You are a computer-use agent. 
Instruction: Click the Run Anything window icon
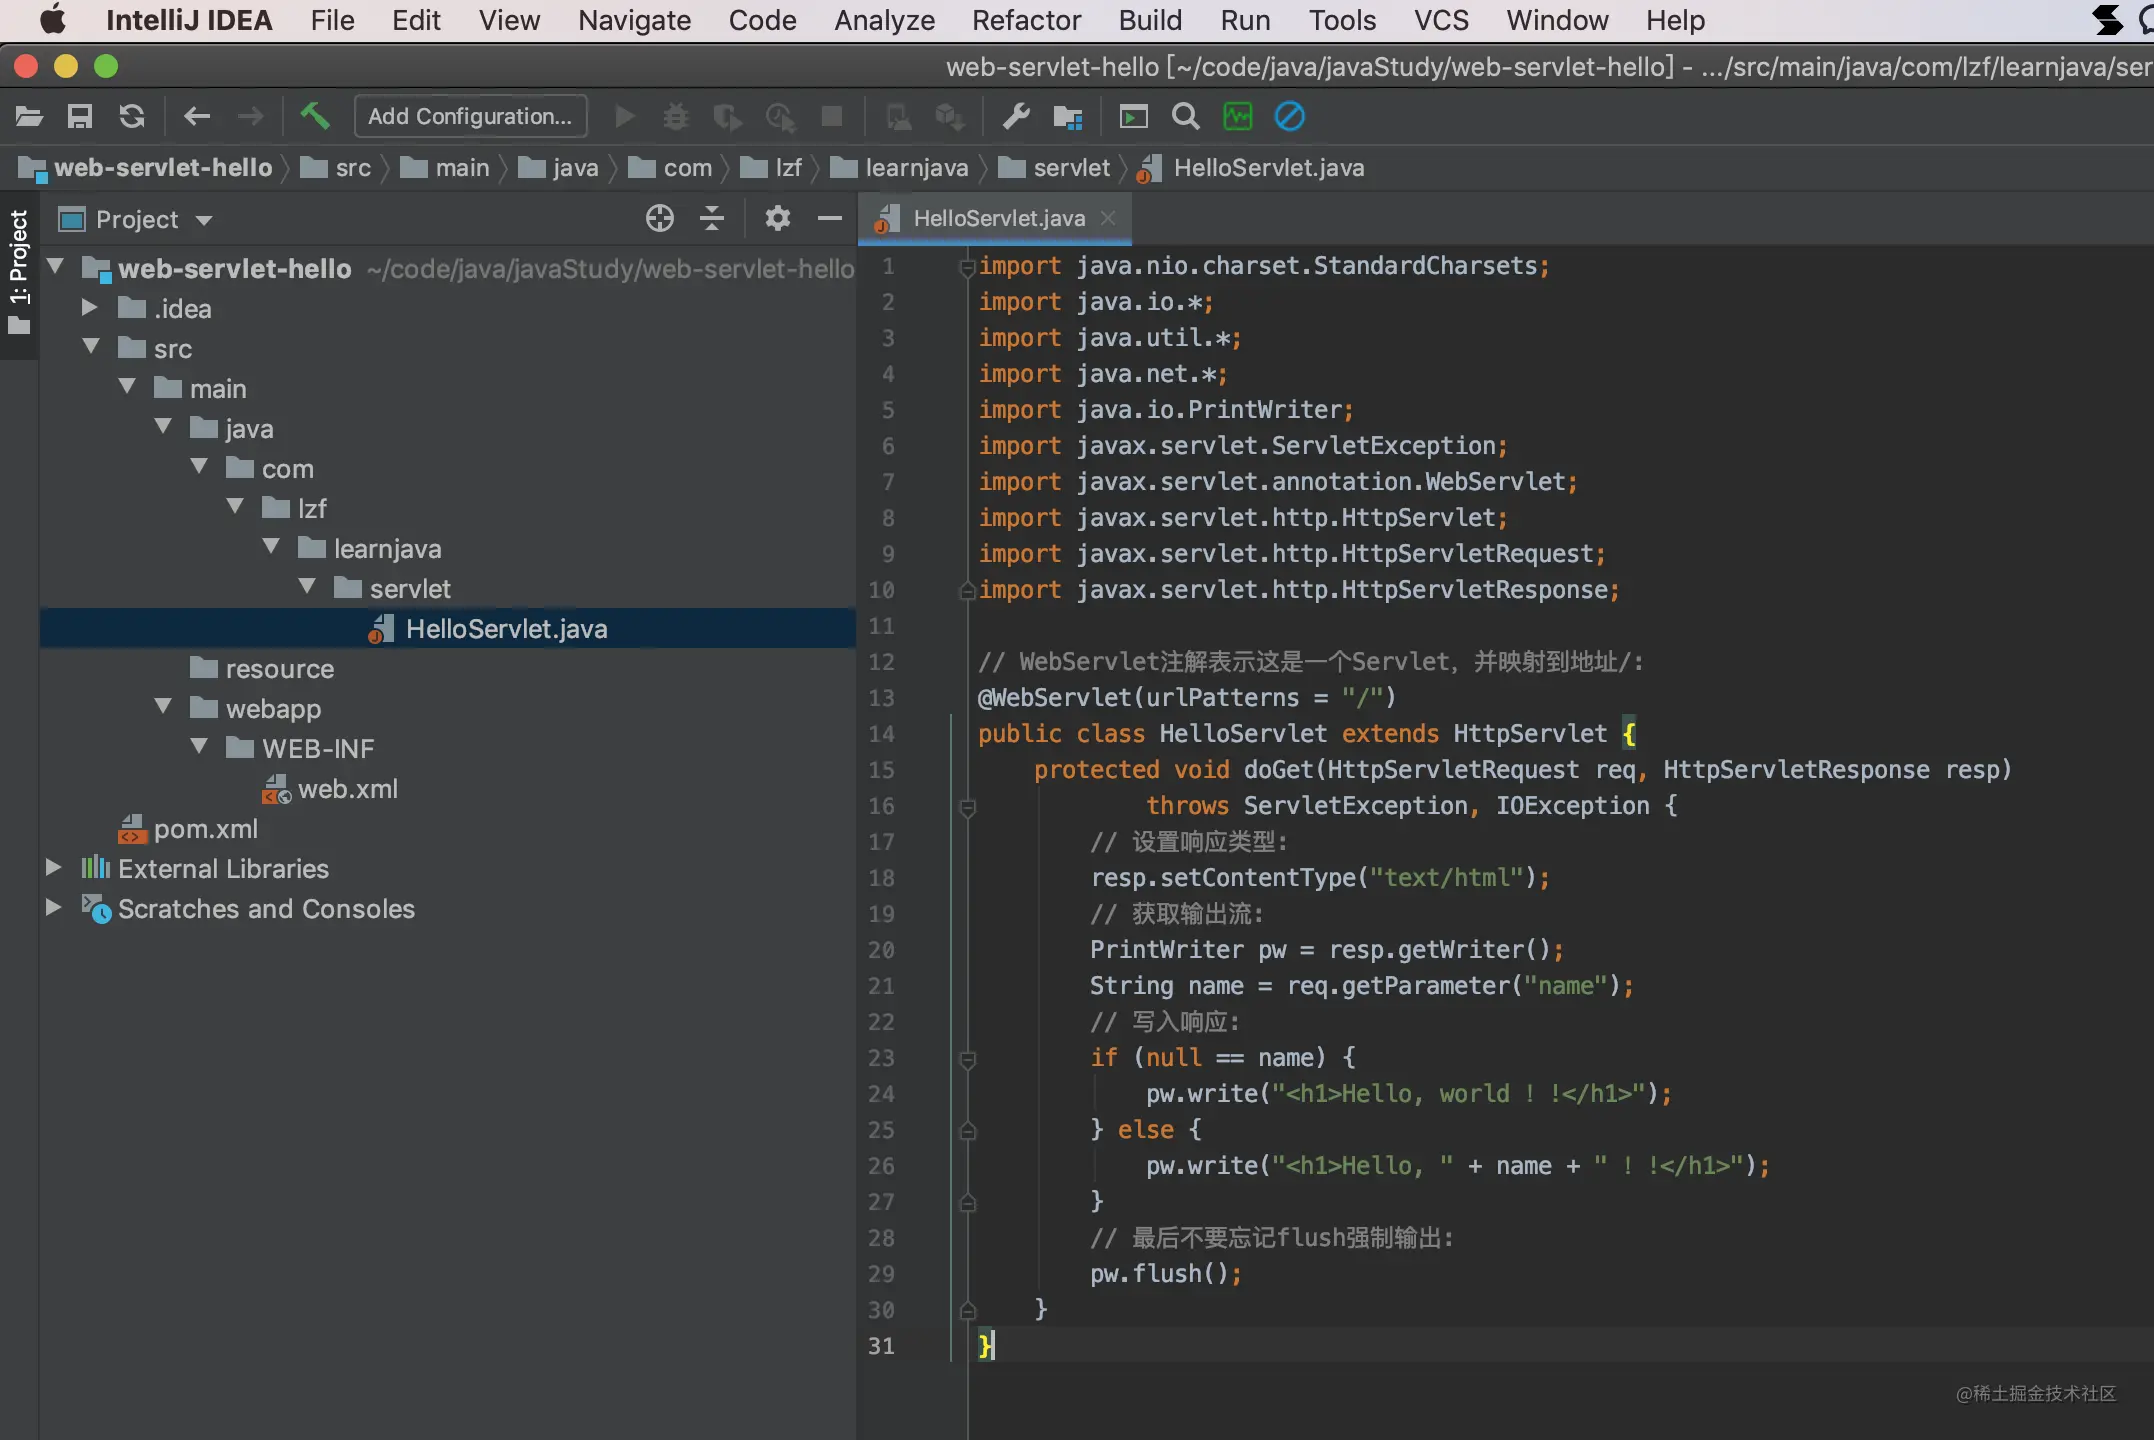[1133, 117]
